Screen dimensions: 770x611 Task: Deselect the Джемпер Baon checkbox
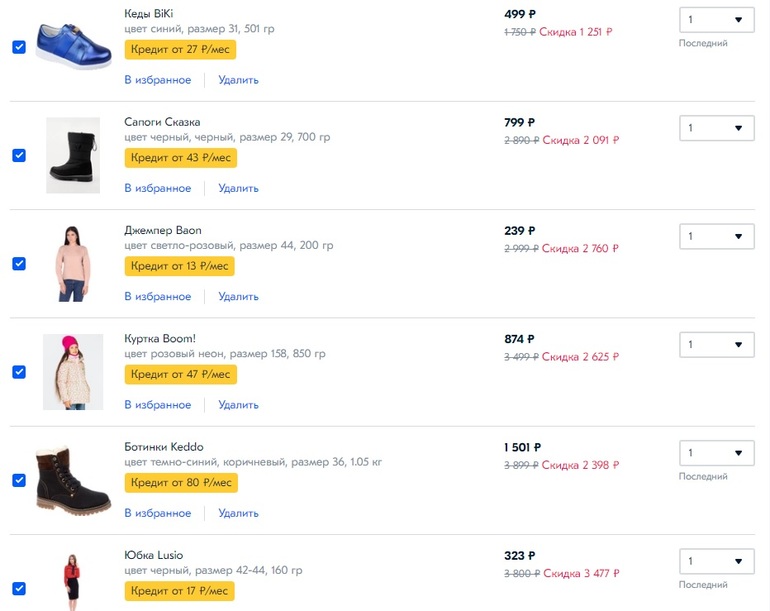point(18,263)
